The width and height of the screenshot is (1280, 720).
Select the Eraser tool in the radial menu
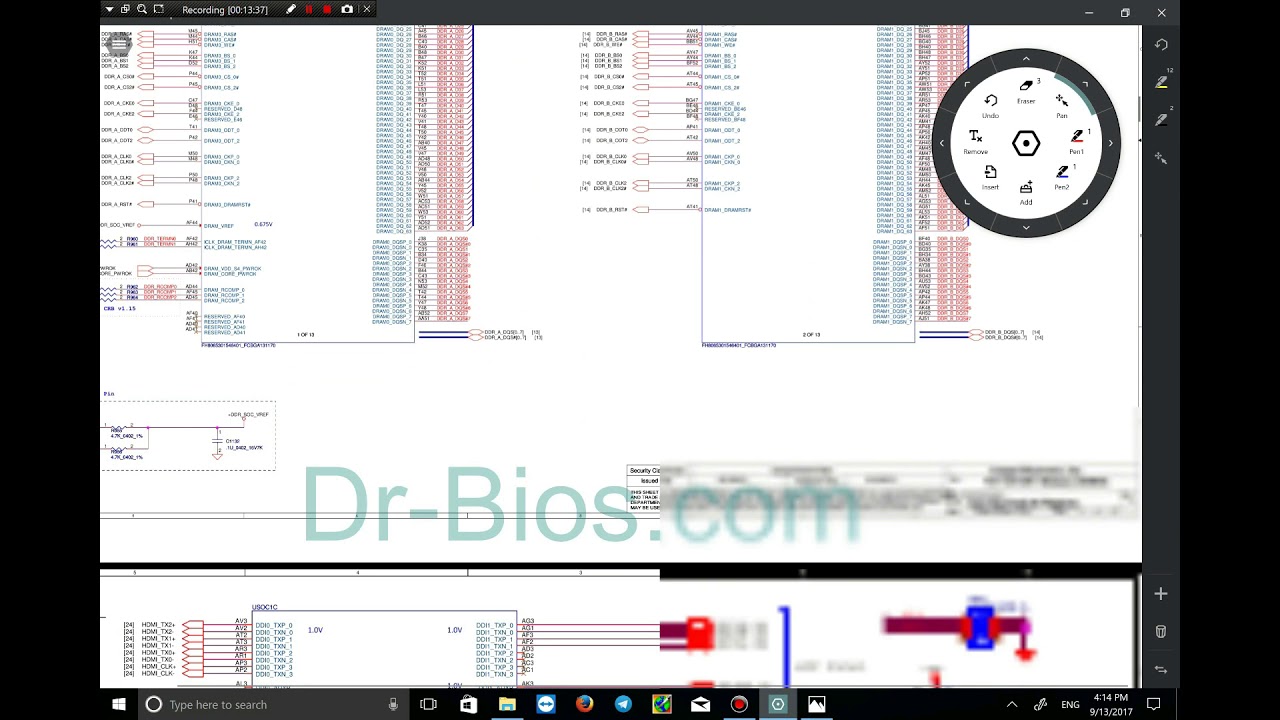coord(1026,89)
